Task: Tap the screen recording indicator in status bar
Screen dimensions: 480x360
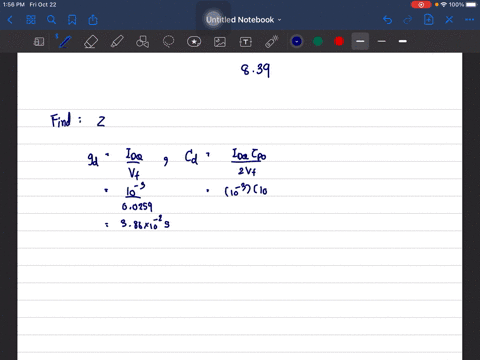Action: click(x=421, y=5)
